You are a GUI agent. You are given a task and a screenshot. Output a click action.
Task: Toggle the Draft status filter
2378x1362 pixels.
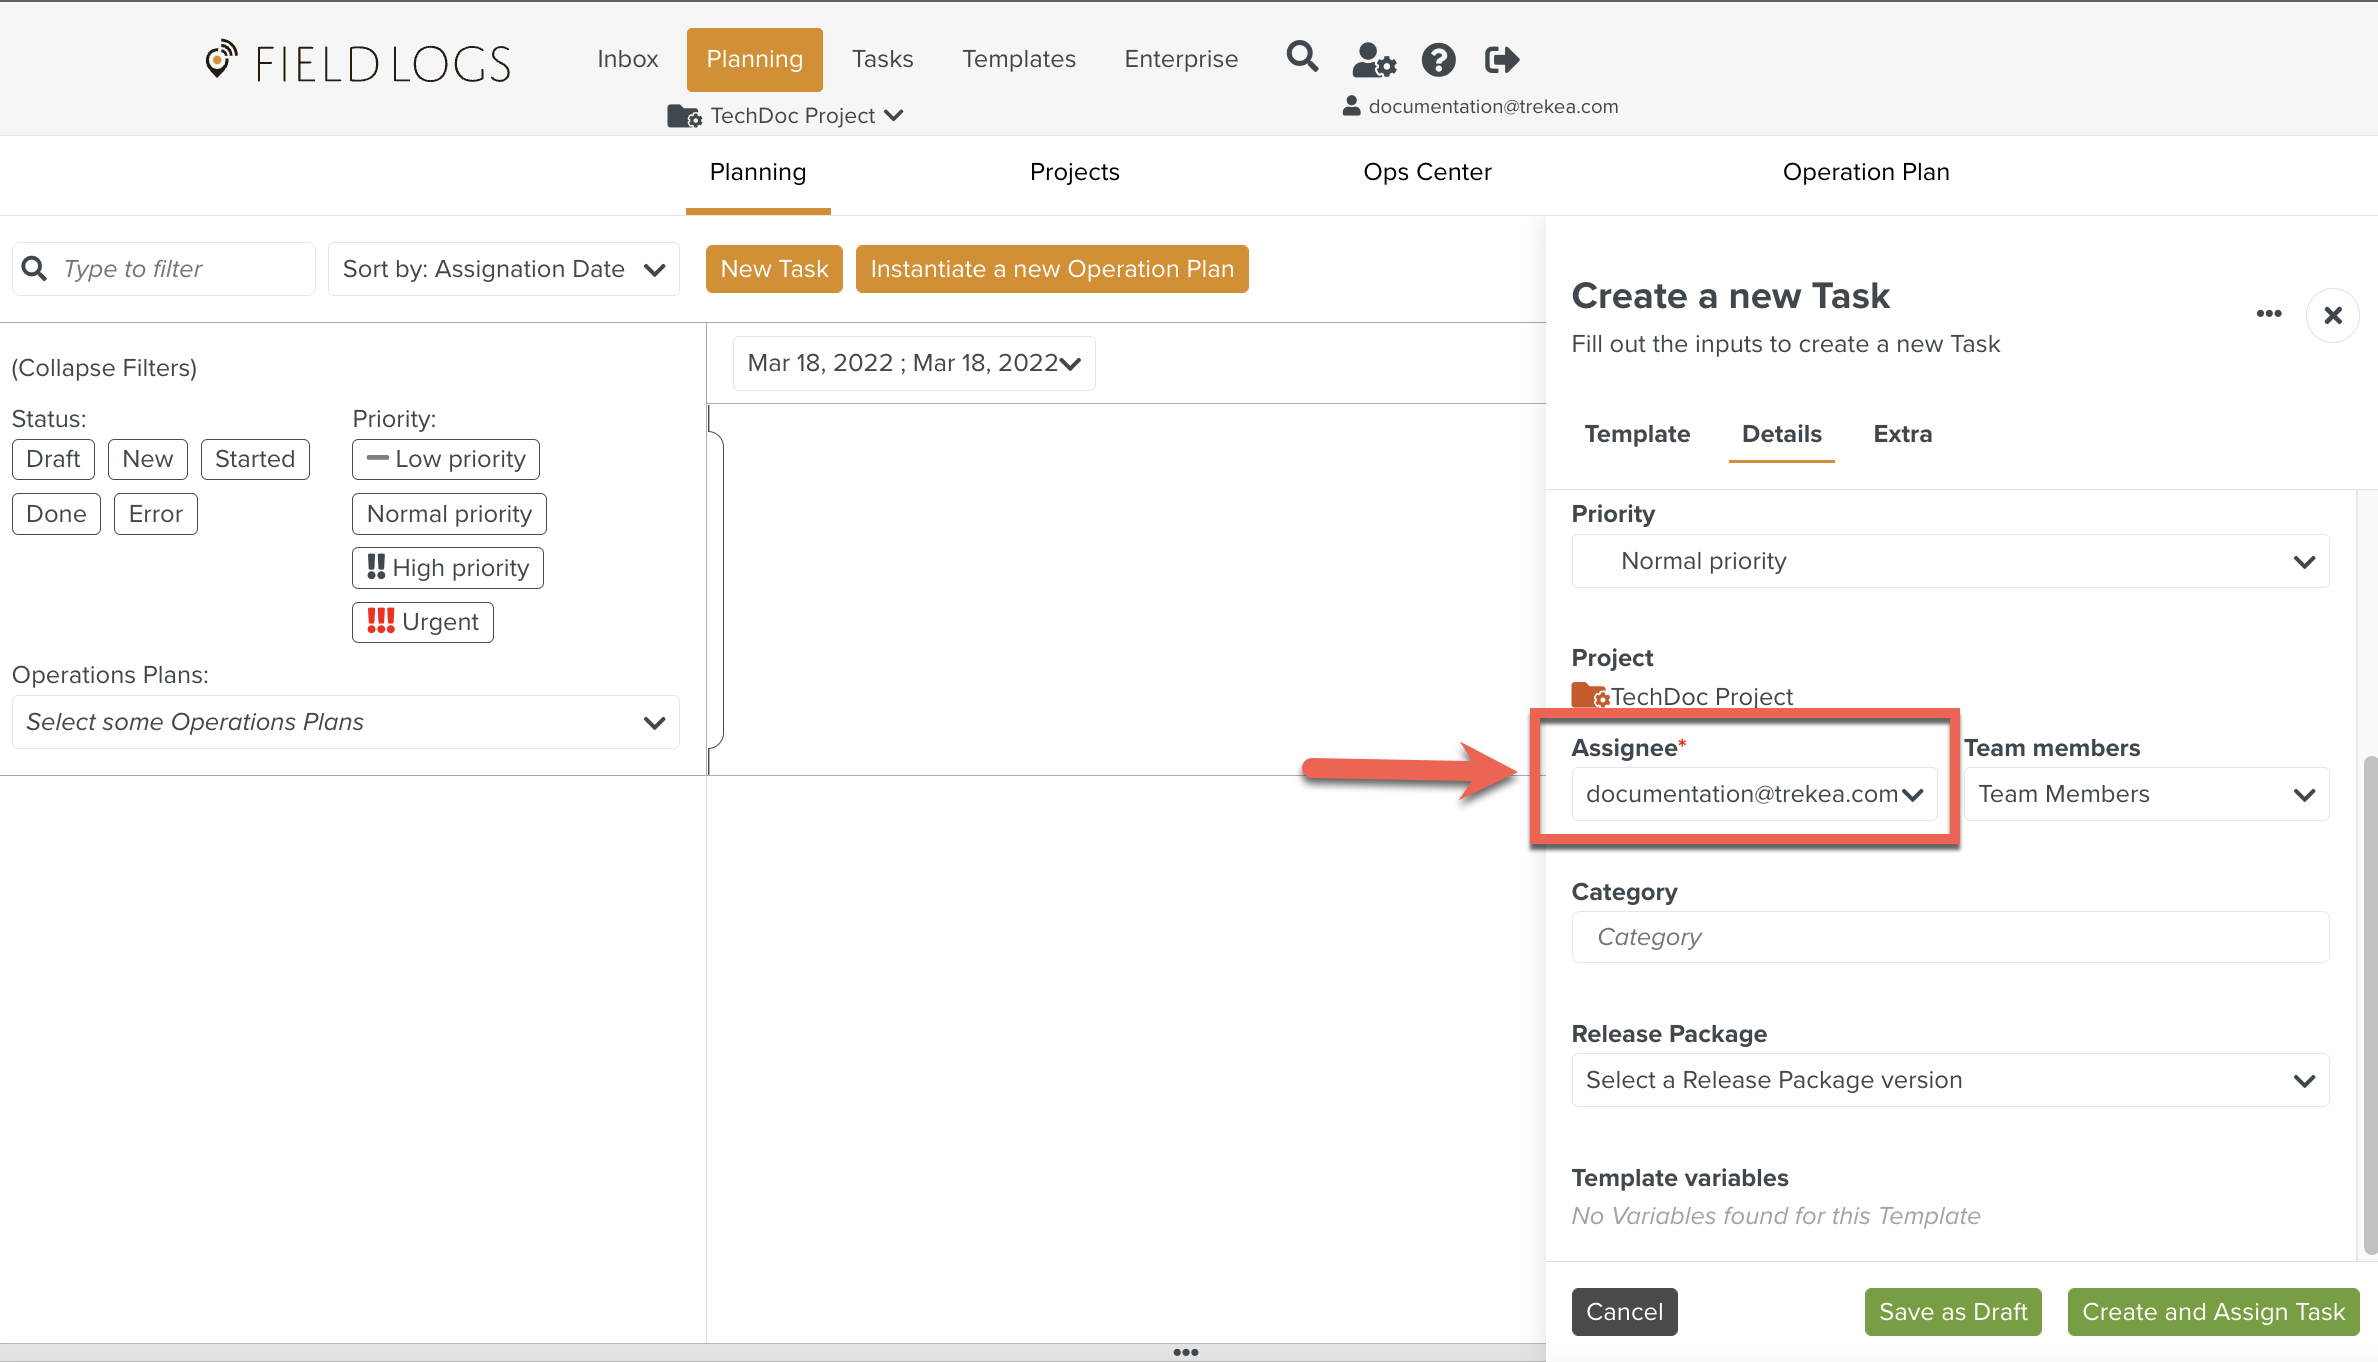53,459
